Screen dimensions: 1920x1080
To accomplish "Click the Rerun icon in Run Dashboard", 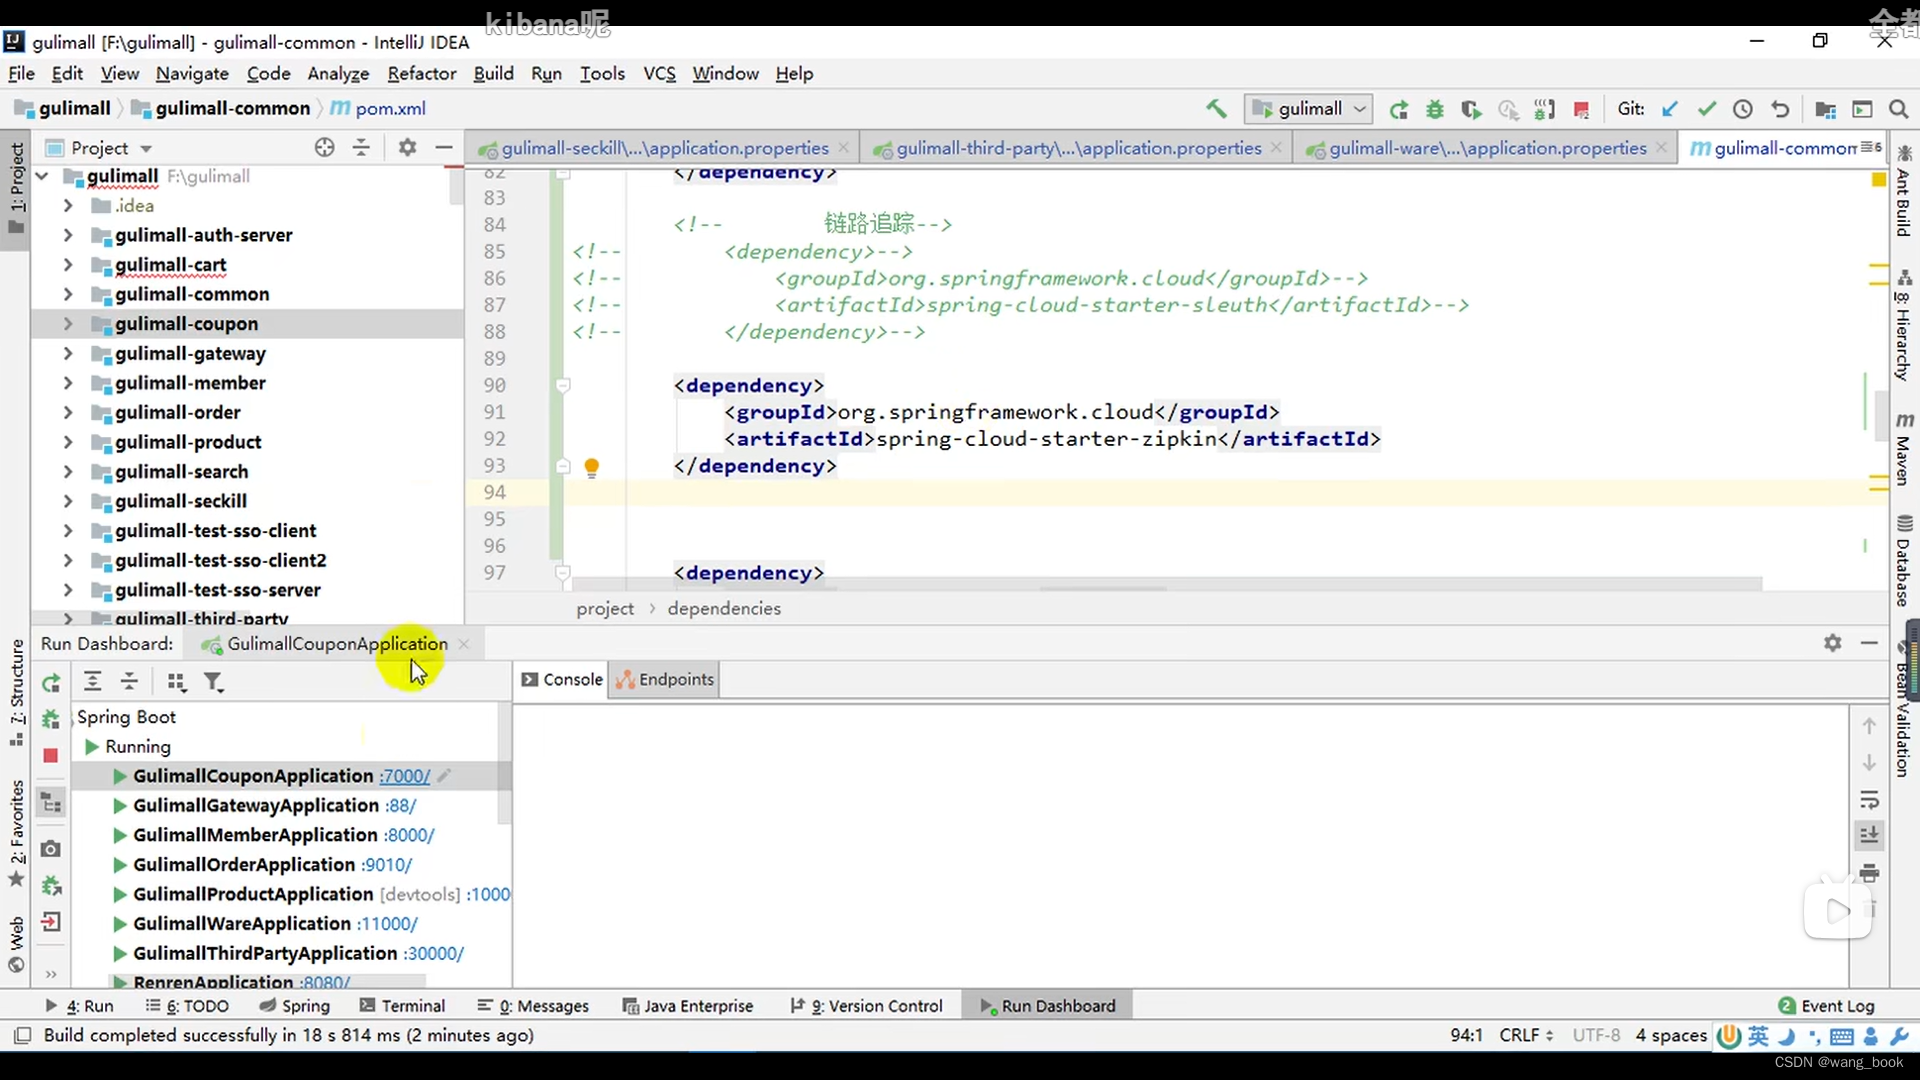I will click(x=51, y=683).
